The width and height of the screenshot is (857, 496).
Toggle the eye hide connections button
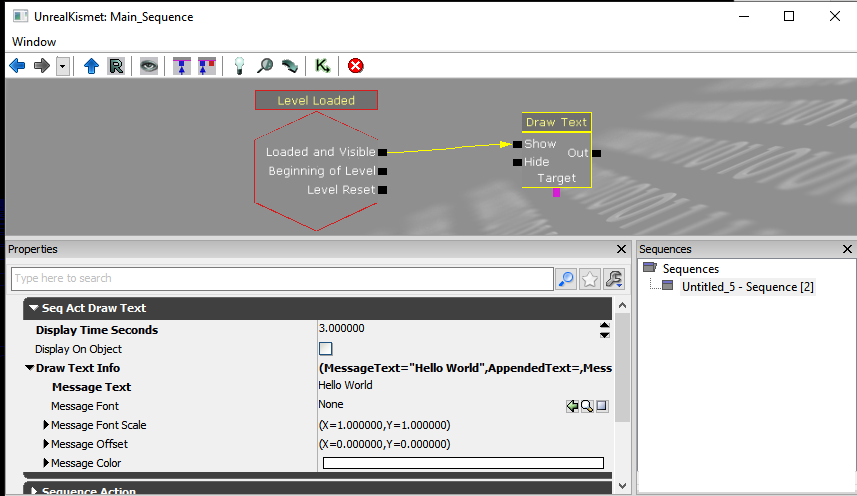point(149,66)
